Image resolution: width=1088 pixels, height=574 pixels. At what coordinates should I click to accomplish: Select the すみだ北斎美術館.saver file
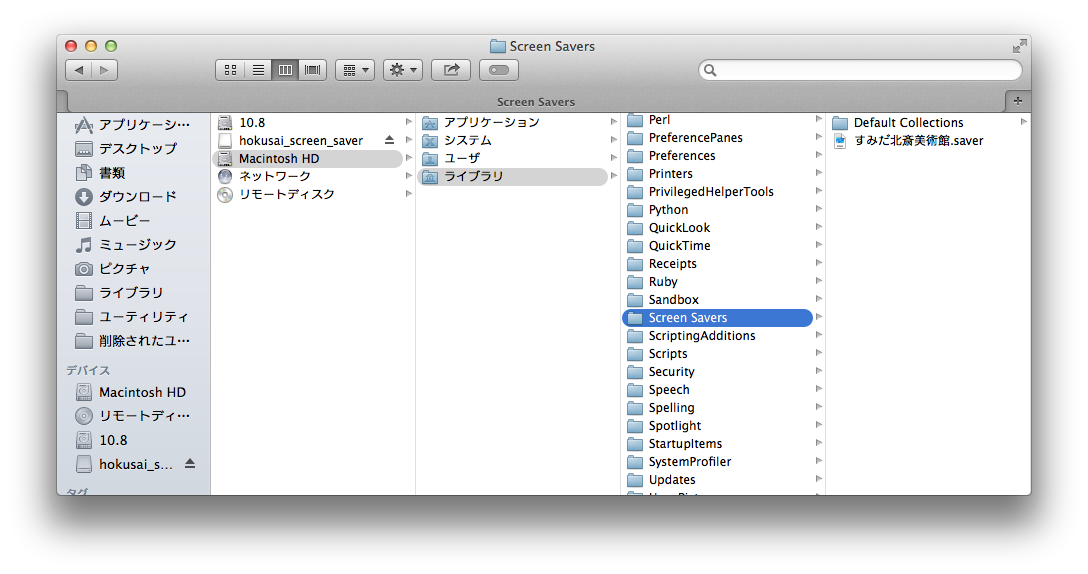coord(918,141)
